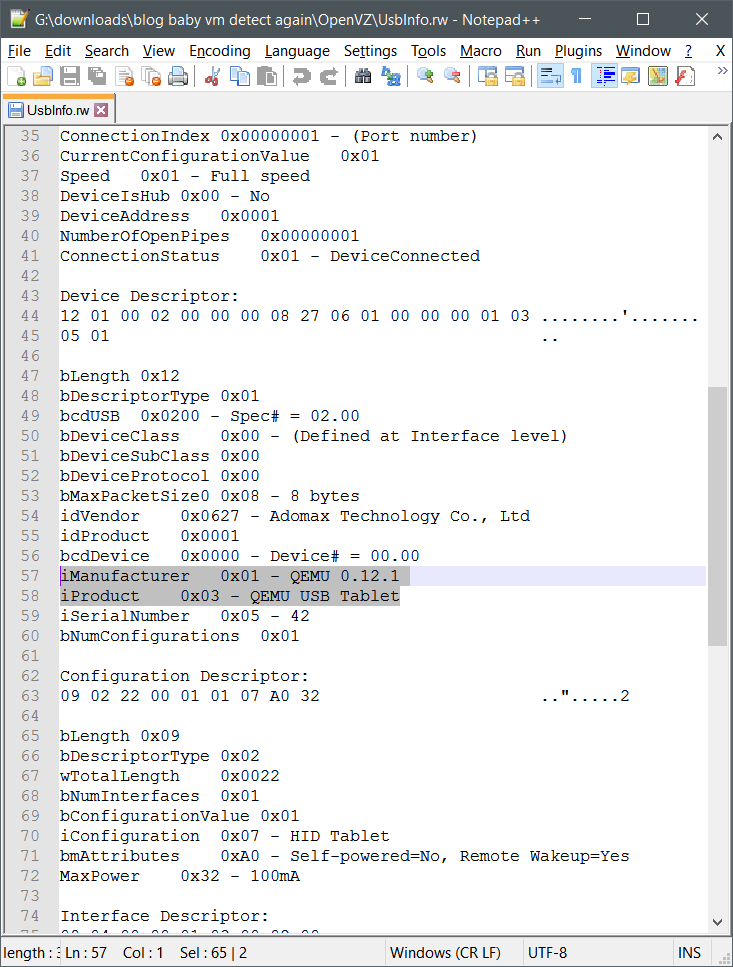Create a new document with the New icon
The height and width of the screenshot is (967, 733).
[17, 76]
